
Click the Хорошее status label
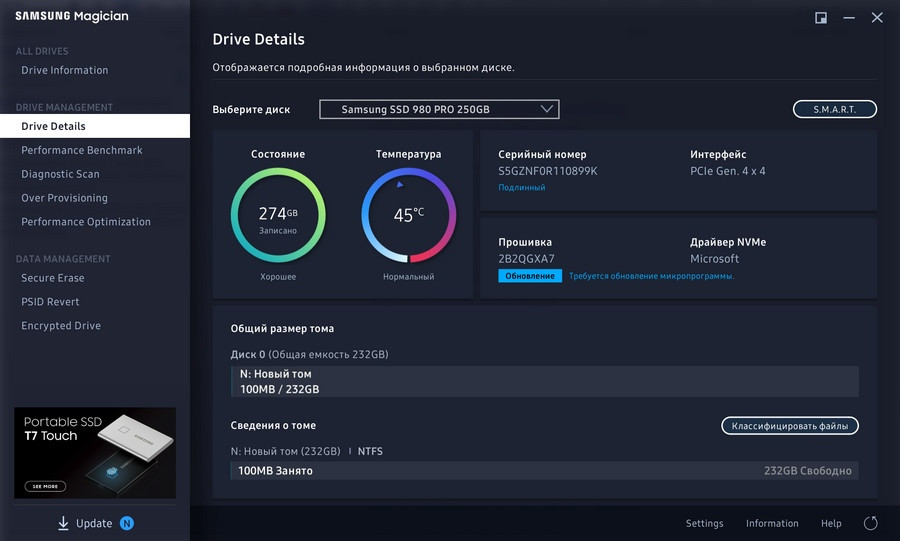coord(278,277)
